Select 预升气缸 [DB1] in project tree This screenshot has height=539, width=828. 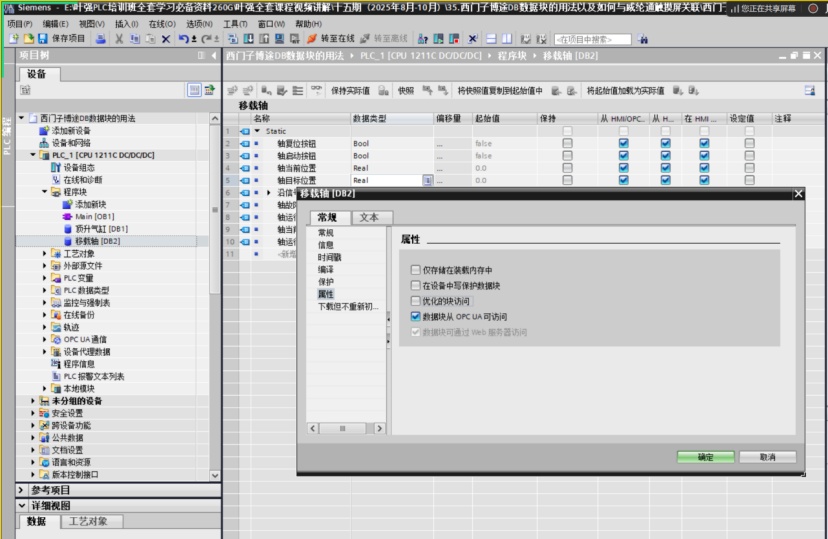101,229
